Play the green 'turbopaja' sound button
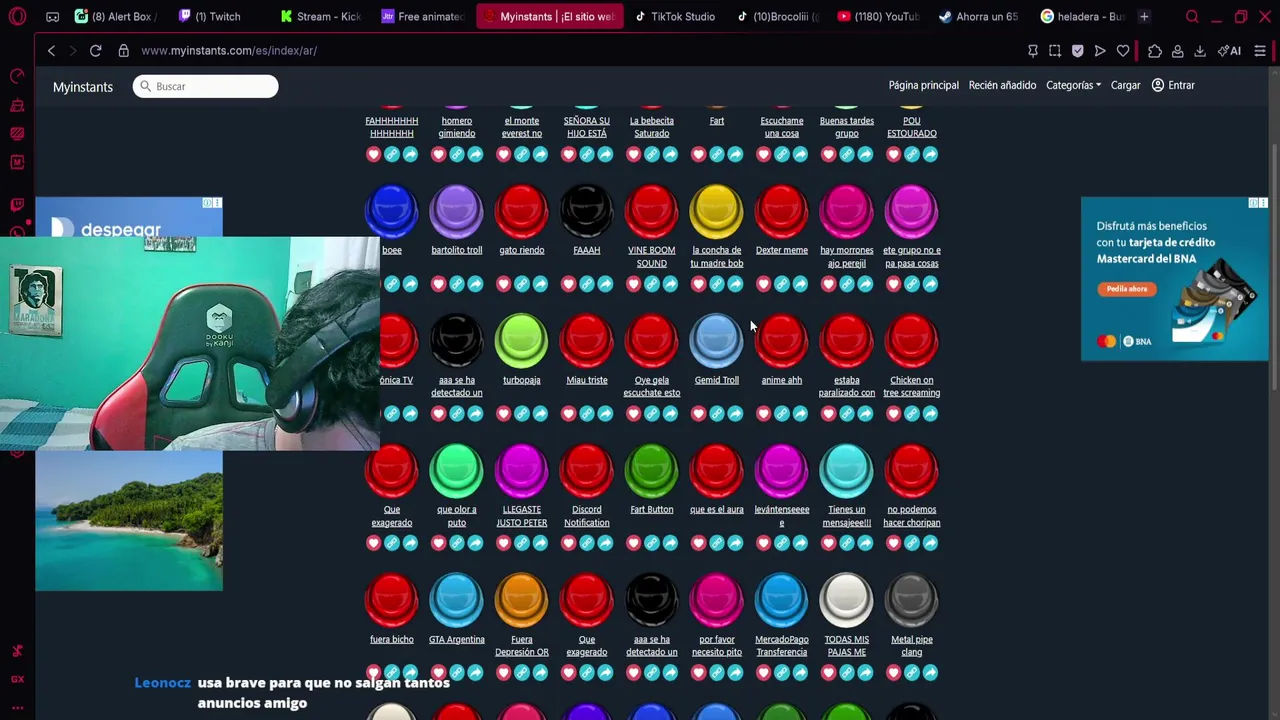Image resolution: width=1280 pixels, height=720 pixels. coord(521,341)
